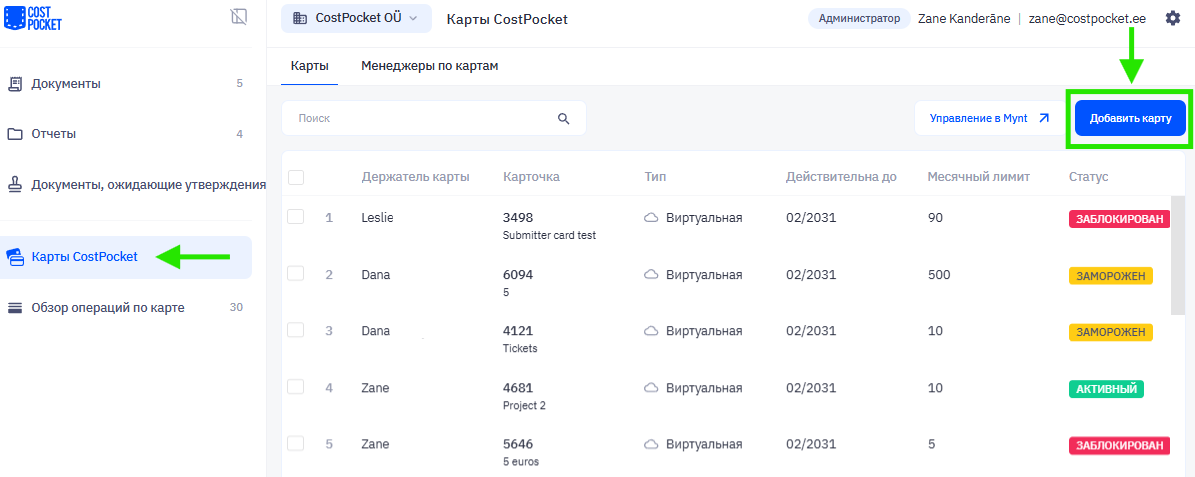Toggle the select-all checkbox in table header
The image size is (1195, 477).
click(296, 178)
